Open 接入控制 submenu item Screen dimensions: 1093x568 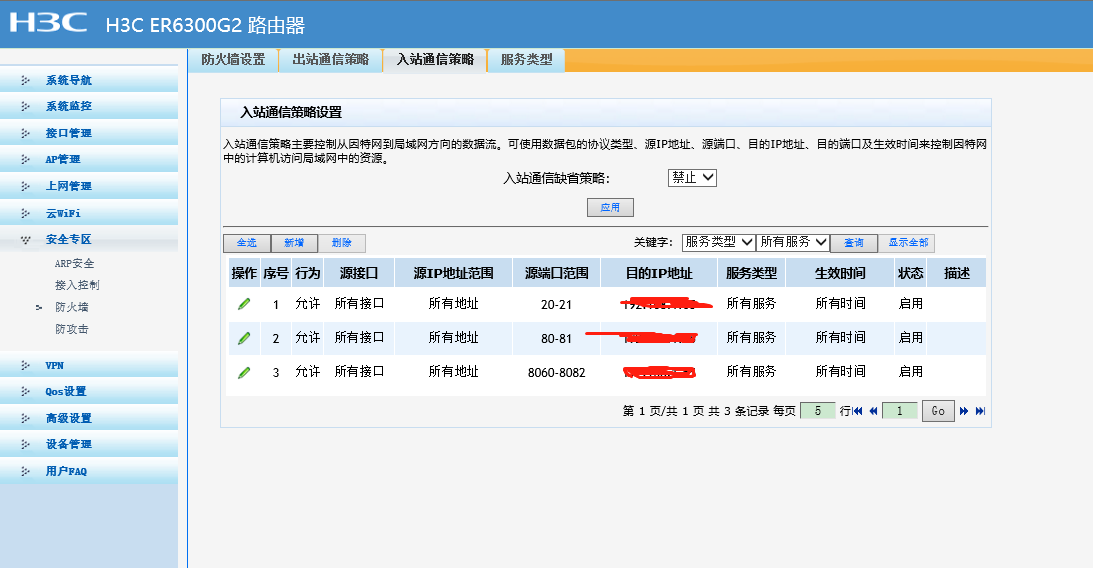point(77,285)
